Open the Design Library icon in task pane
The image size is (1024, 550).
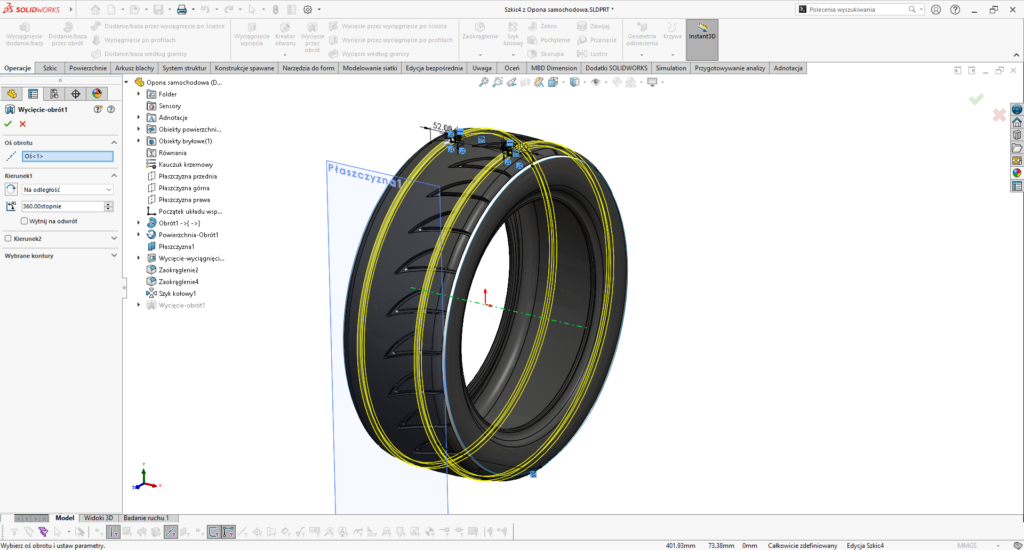(1017, 135)
